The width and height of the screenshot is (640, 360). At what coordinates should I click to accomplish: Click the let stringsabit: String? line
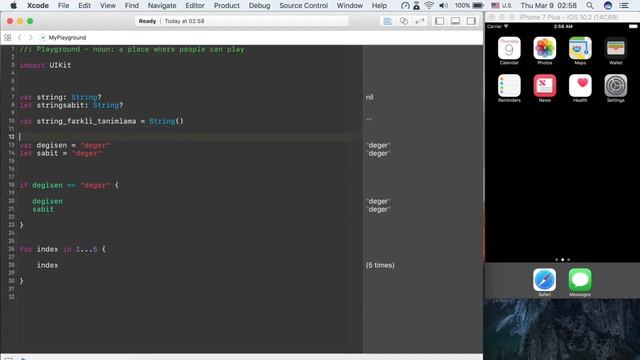71,105
